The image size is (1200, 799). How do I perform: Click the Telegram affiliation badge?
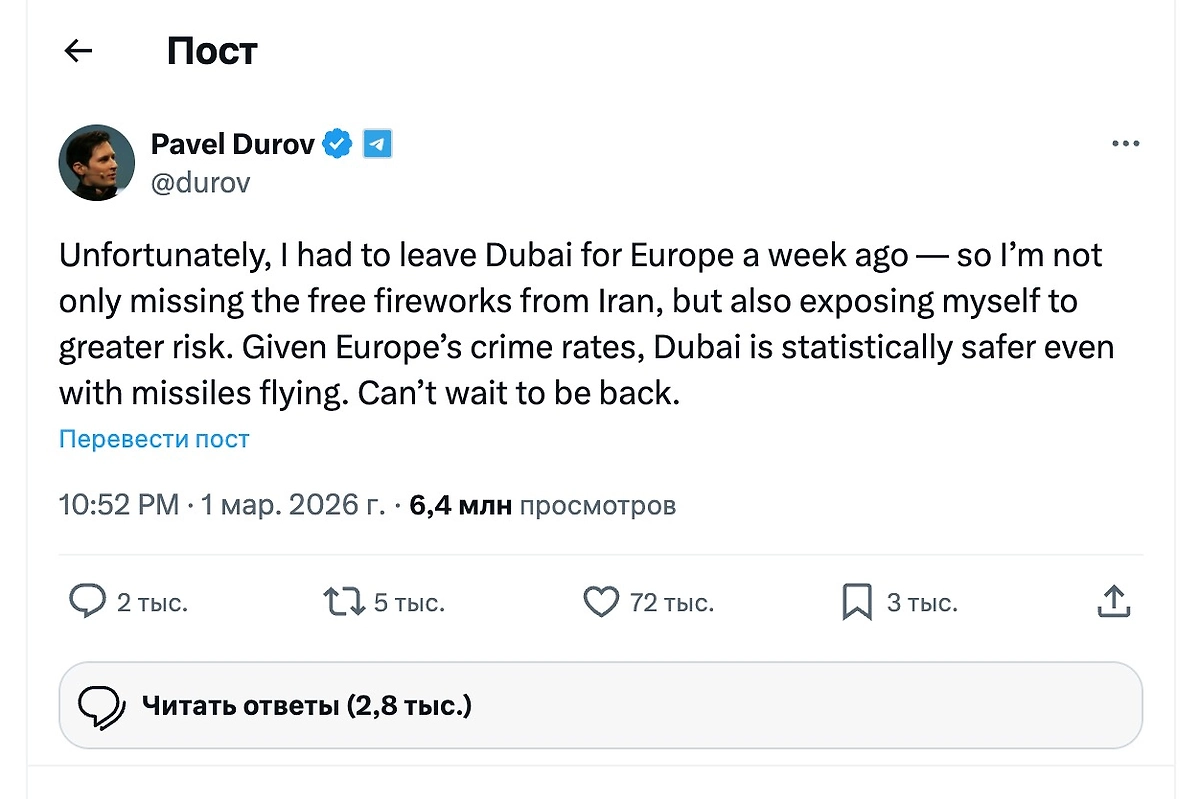tap(377, 144)
